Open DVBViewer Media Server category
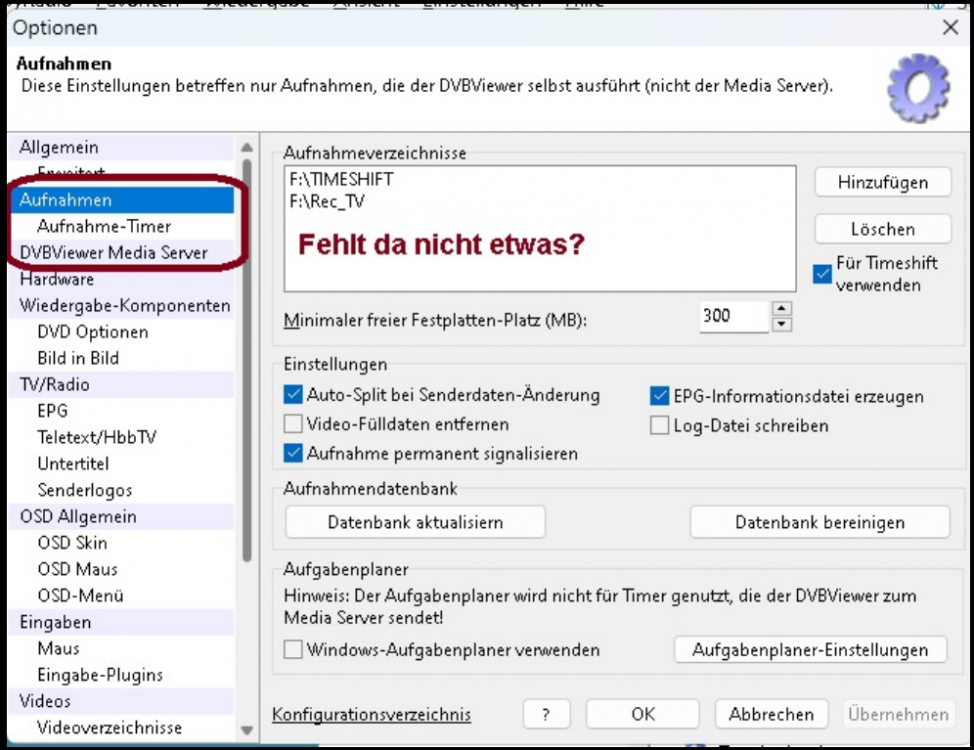 coord(114,252)
